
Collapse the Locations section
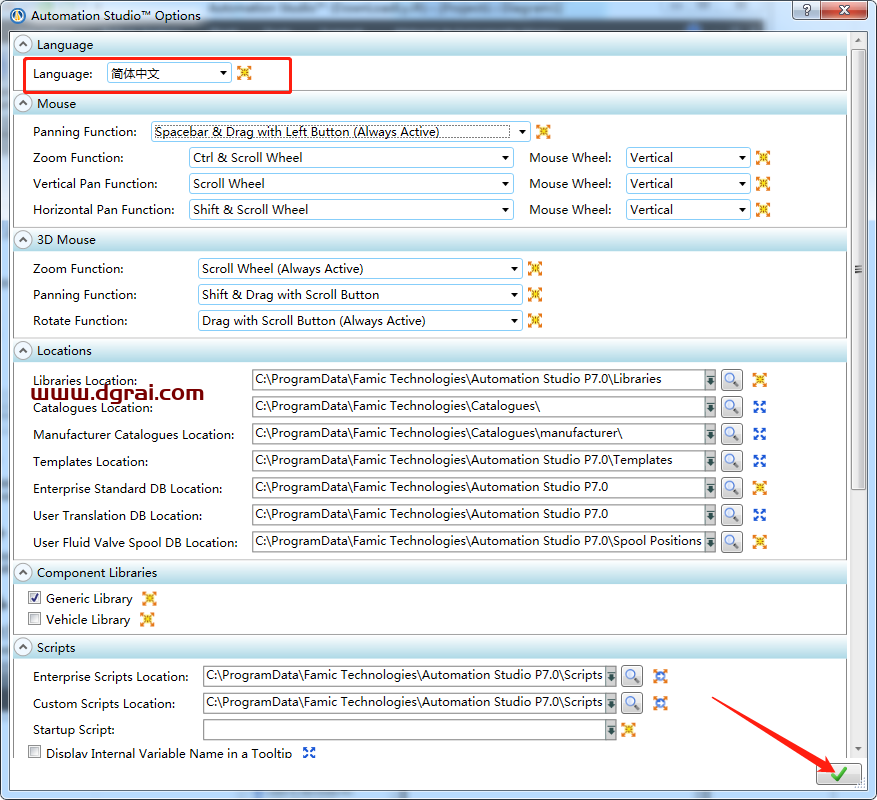point(23,351)
